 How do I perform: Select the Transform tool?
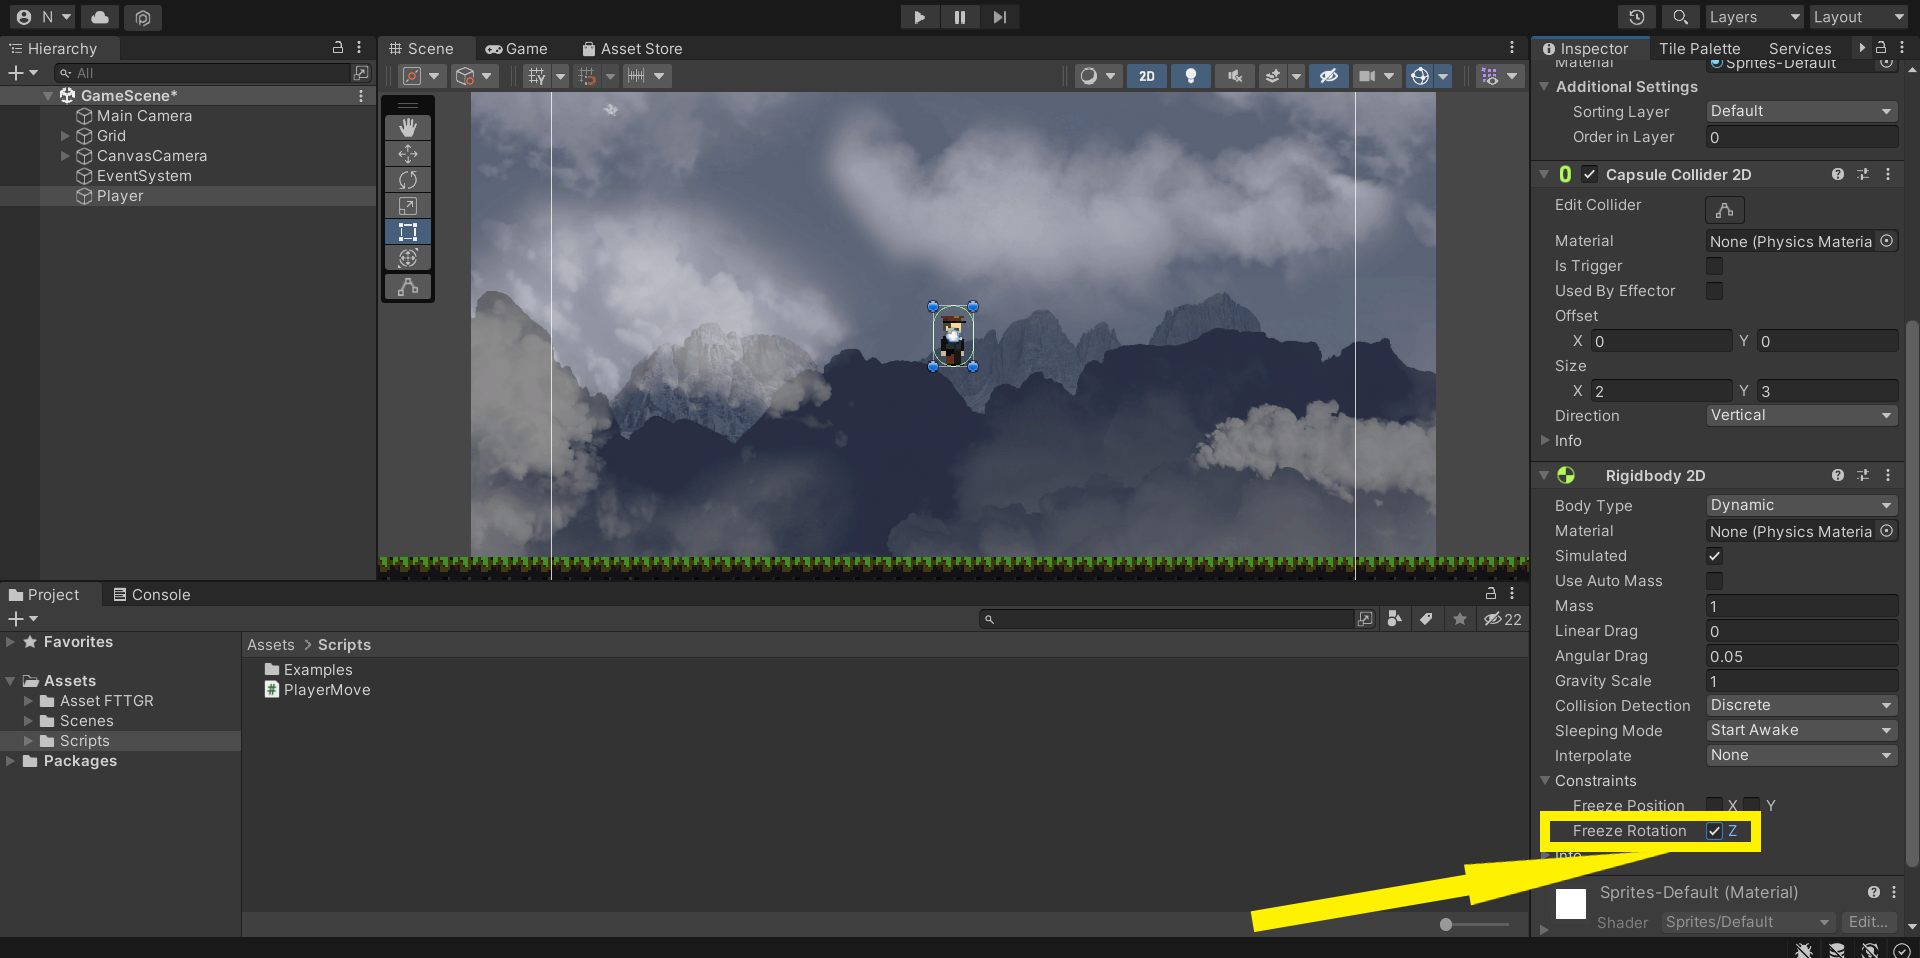pos(408,257)
